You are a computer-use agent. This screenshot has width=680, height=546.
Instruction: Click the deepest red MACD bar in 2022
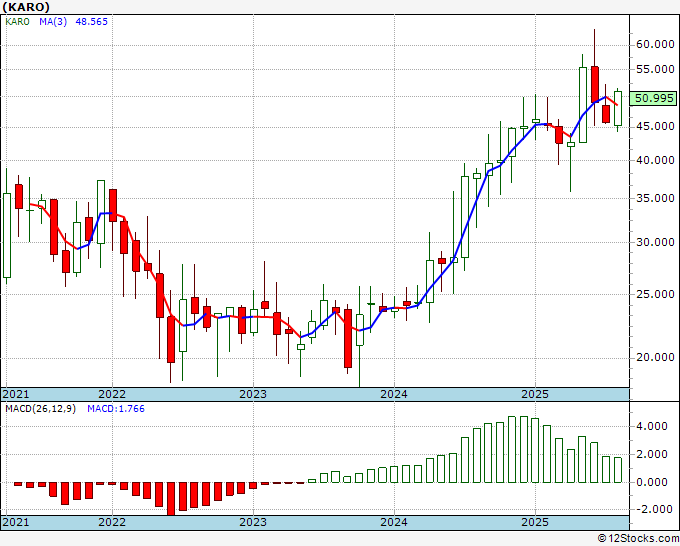(171, 499)
